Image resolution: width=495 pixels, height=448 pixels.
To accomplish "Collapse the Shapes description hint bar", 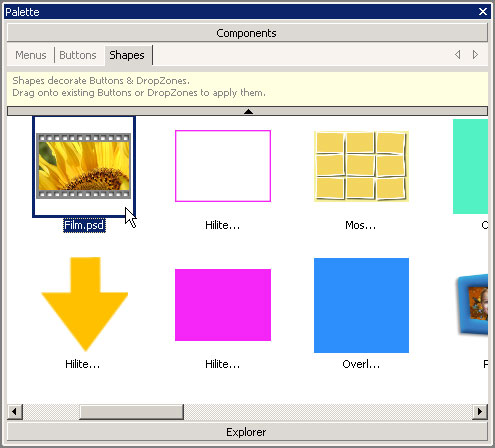I will 247,111.
